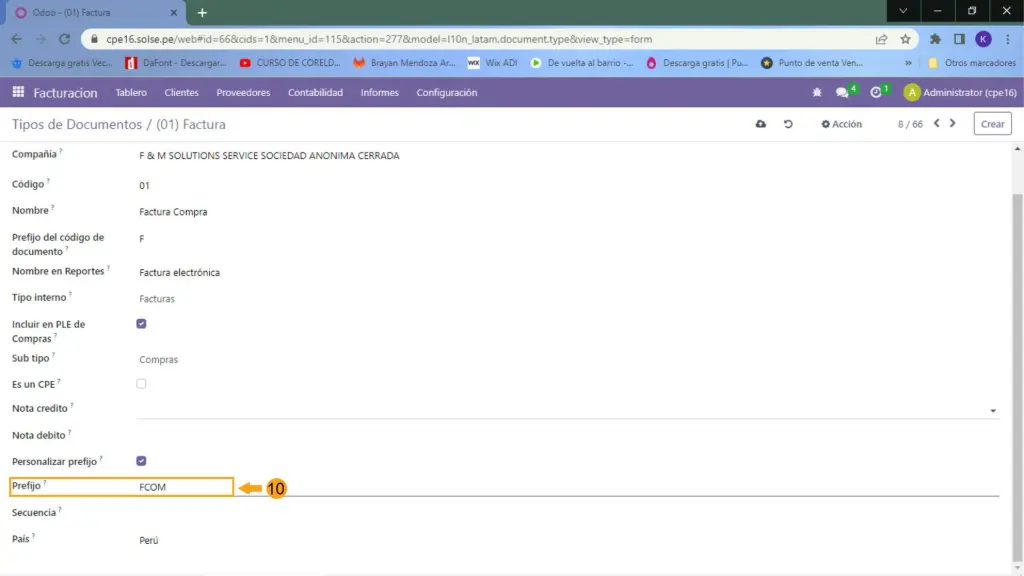
Task: Toggle Incluir en PLE de Compras checkbox
Action: [141, 324]
